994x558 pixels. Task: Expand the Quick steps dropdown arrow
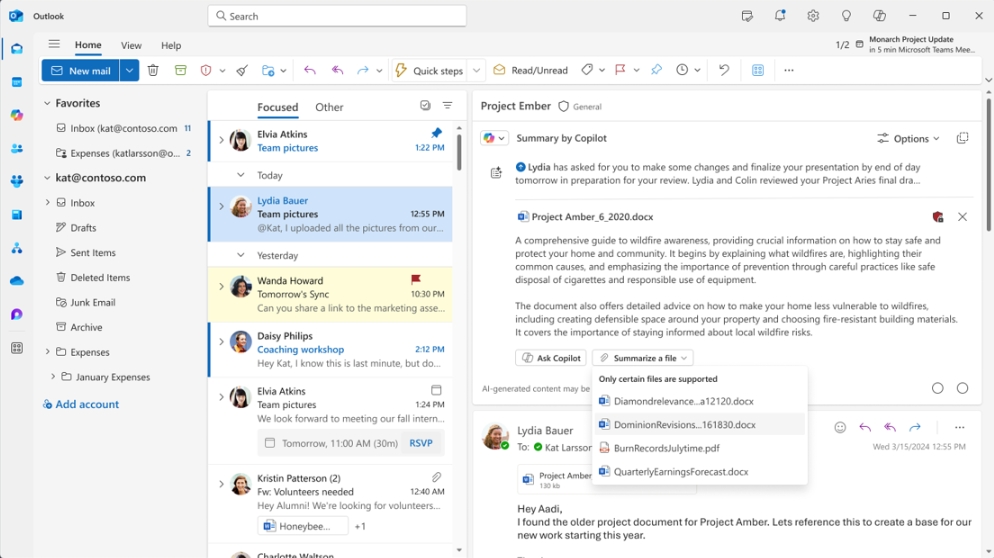pos(476,70)
